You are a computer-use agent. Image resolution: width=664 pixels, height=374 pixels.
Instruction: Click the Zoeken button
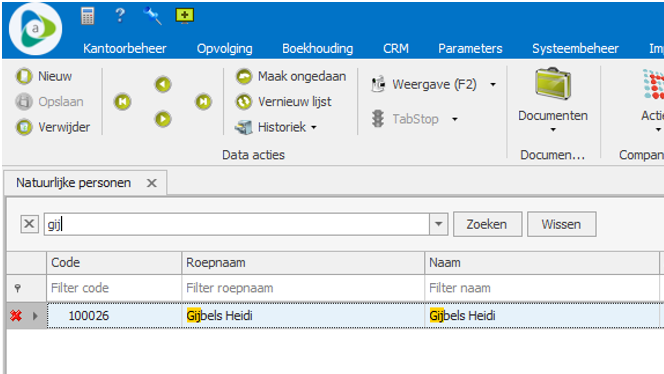(487, 224)
